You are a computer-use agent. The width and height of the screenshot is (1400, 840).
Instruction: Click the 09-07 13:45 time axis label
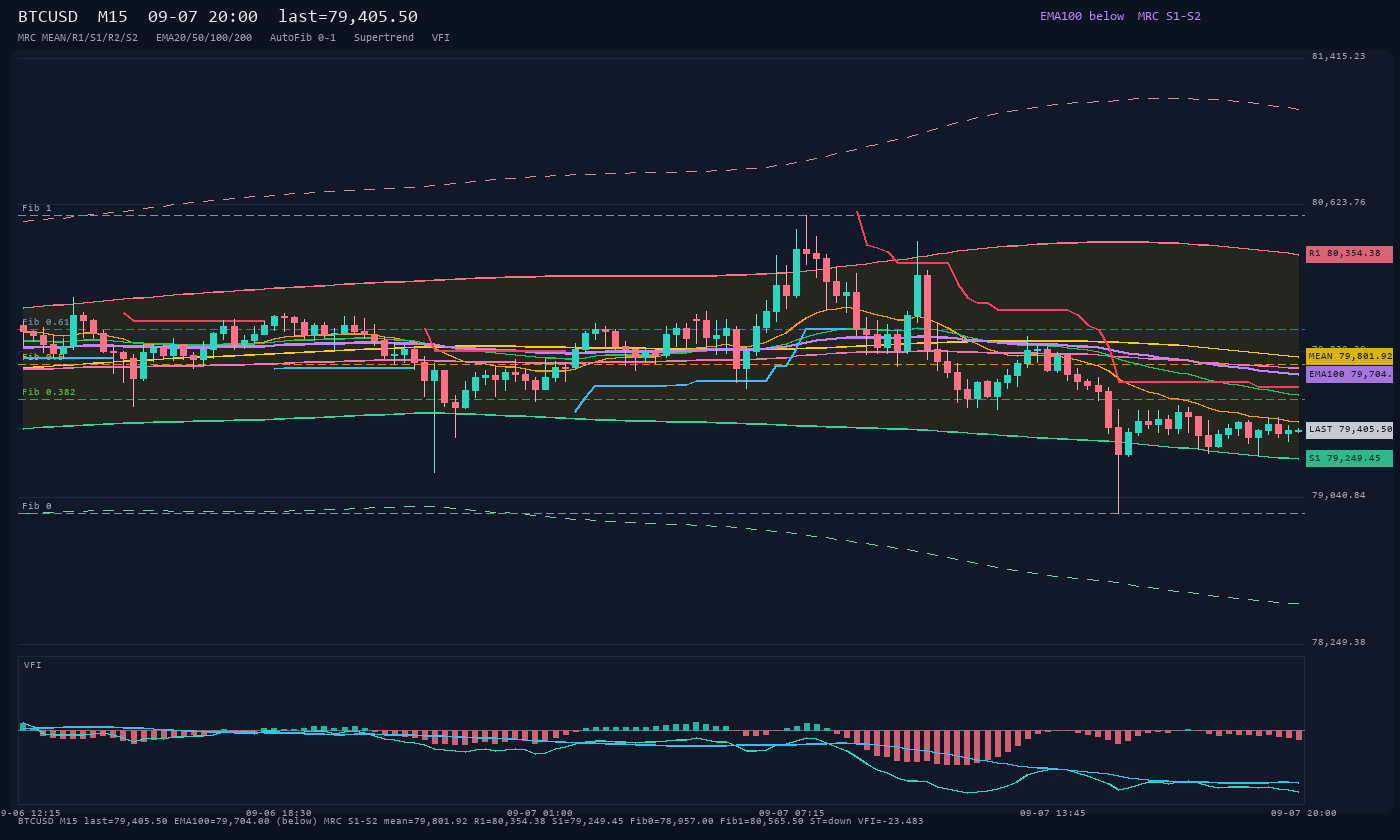pyautogui.click(x=1052, y=813)
